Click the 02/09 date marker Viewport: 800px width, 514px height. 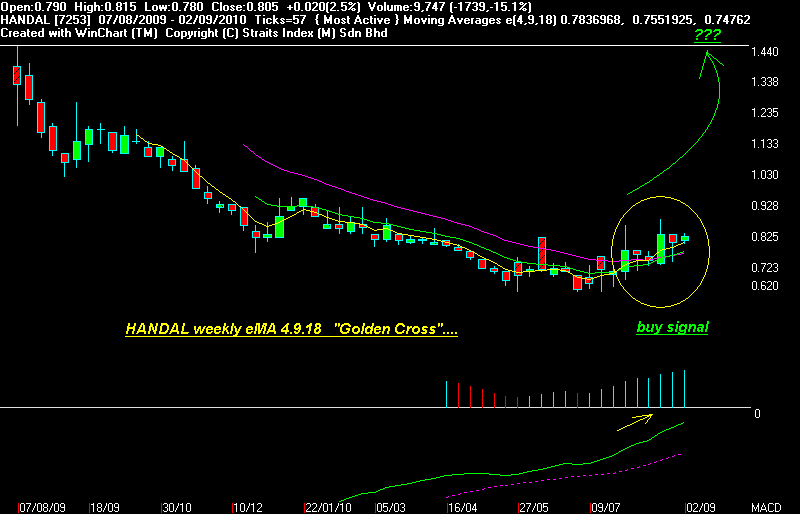pos(701,508)
